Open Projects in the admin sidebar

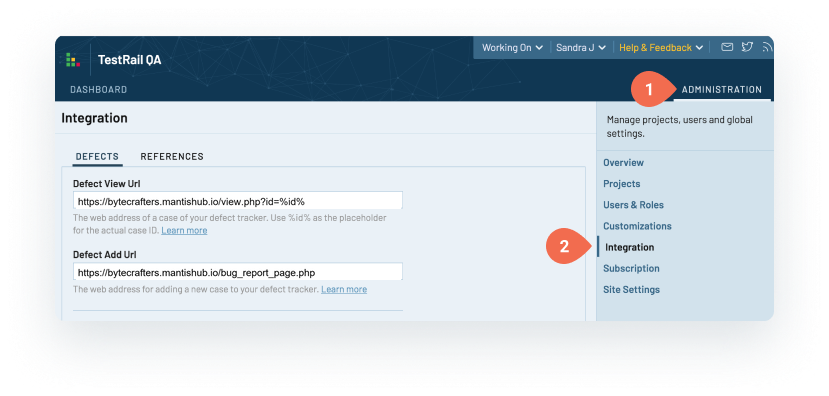622,183
